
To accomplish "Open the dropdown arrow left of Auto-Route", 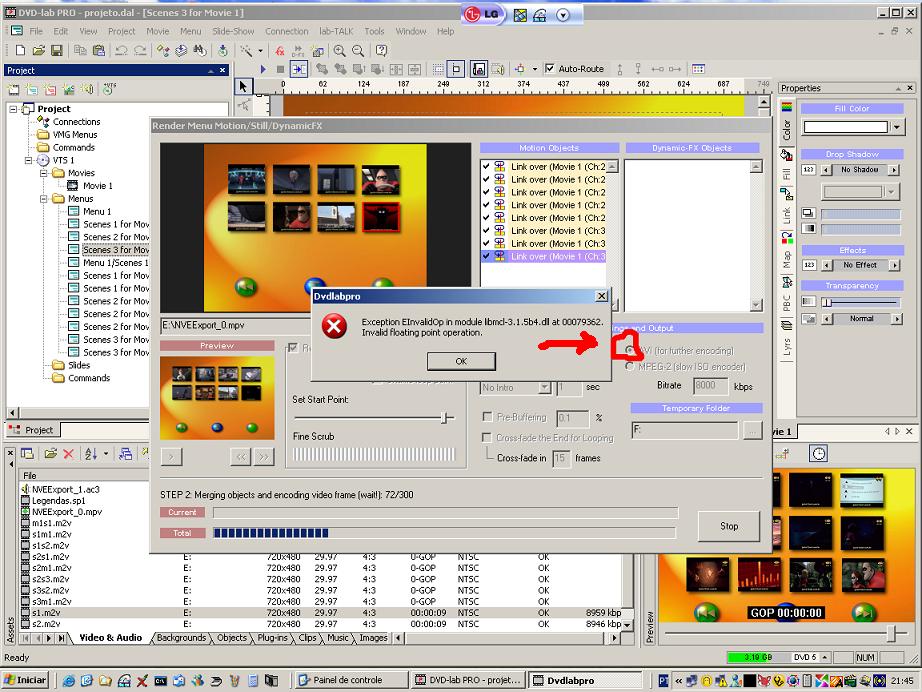I will click(x=535, y=69).
